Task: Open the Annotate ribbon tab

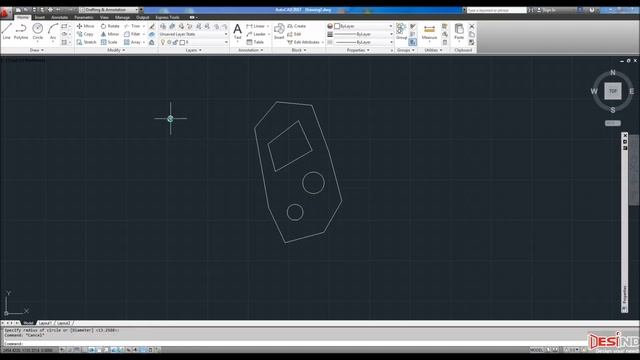Action: coord(60,18)
